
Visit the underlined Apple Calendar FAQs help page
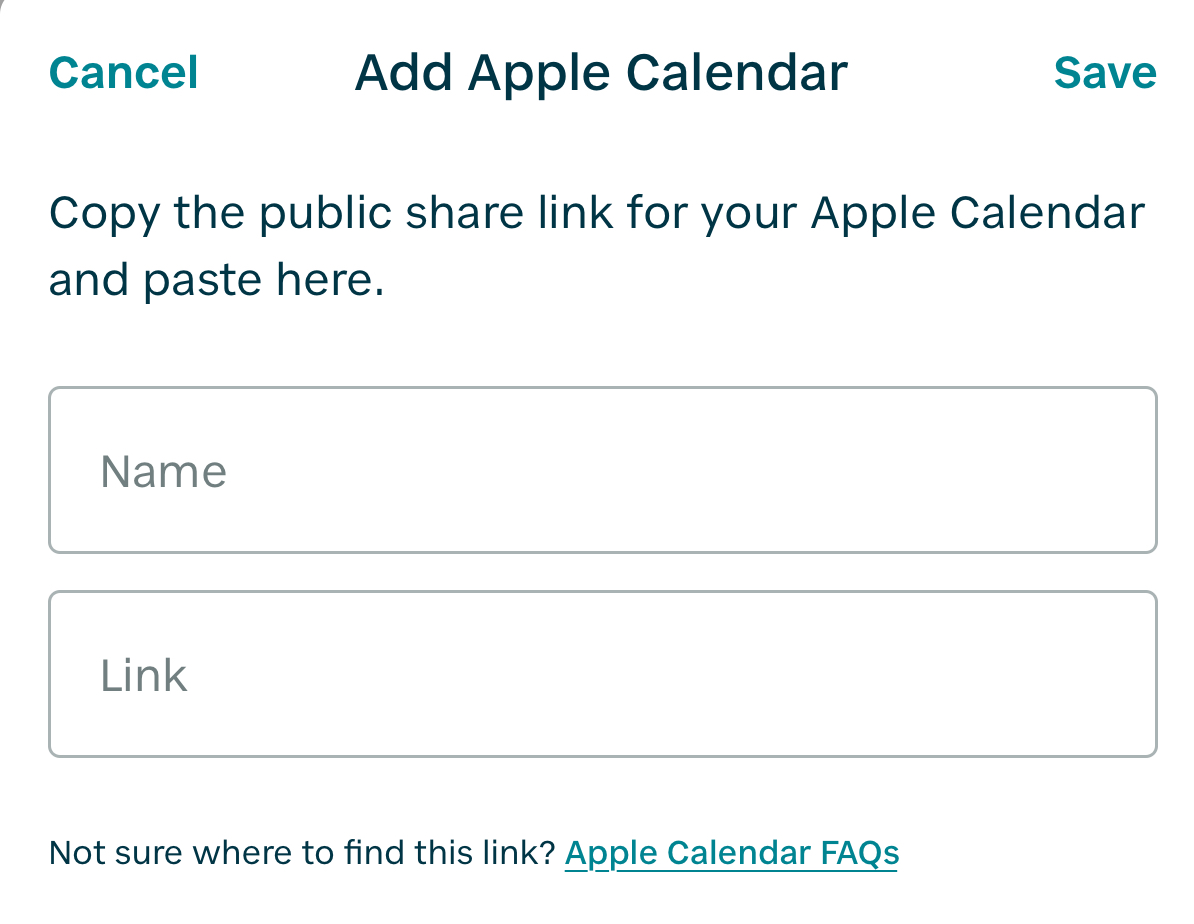pyautogui.click(x=731, y=853)
